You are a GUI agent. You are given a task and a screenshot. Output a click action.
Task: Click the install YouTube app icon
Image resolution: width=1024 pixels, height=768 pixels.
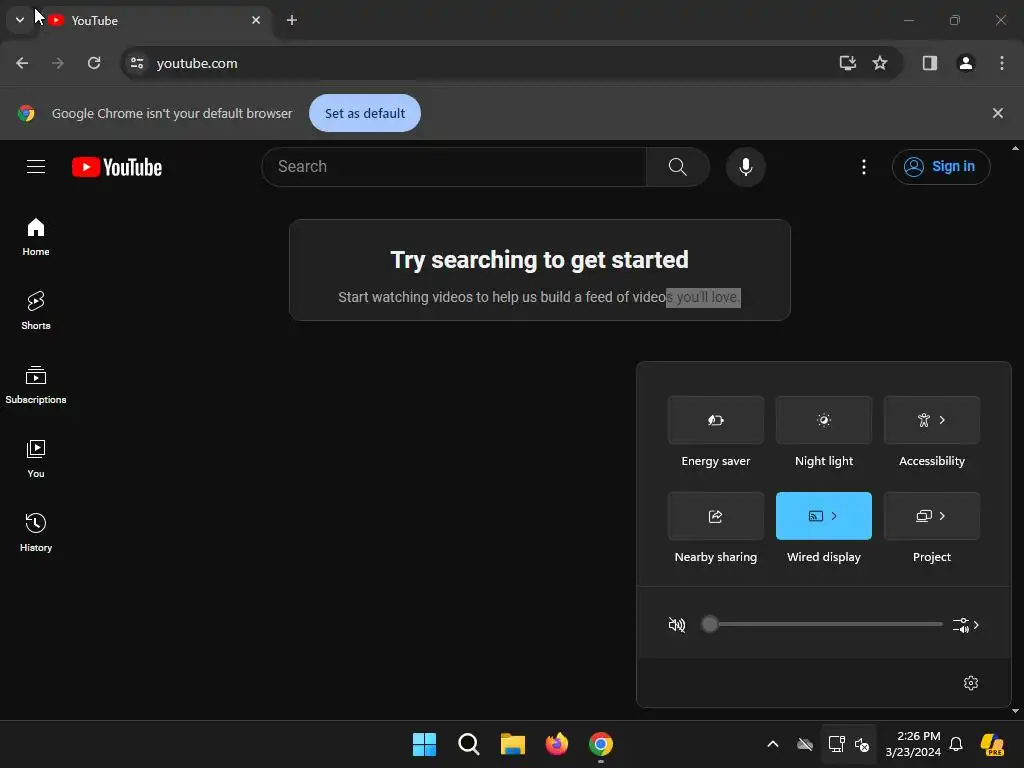[x=847, y=63]
